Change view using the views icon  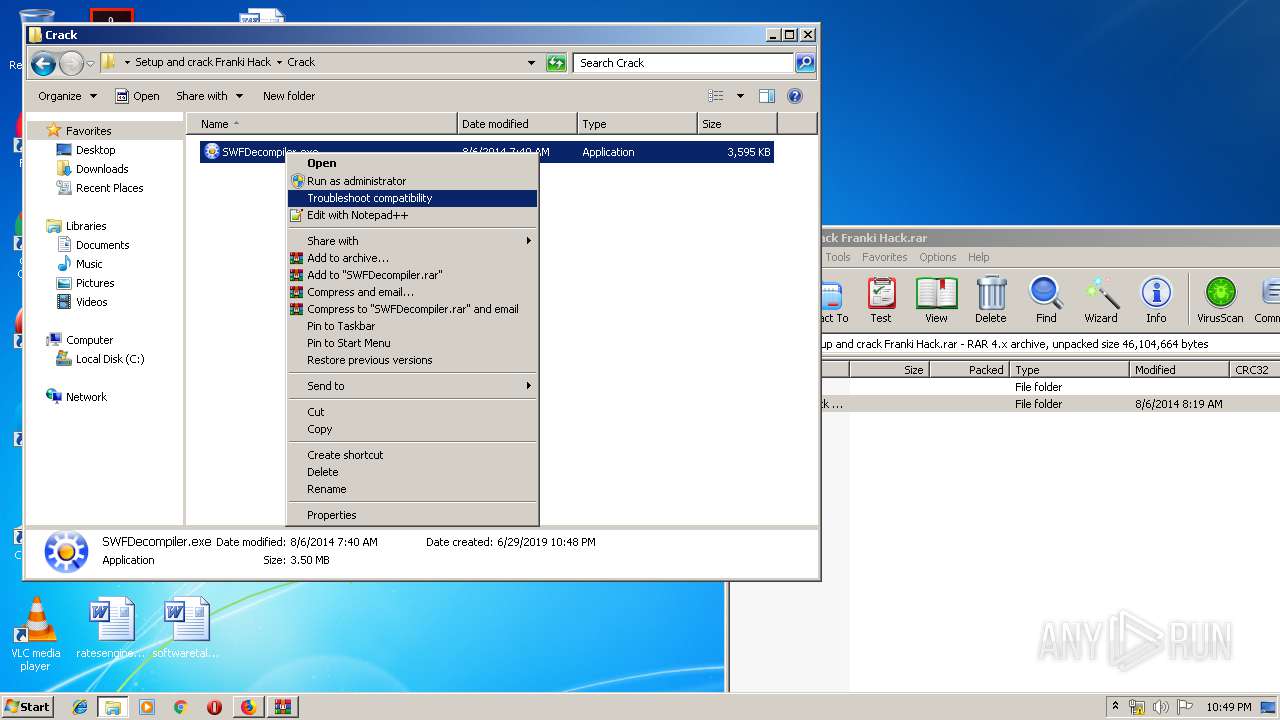point(716,96)
